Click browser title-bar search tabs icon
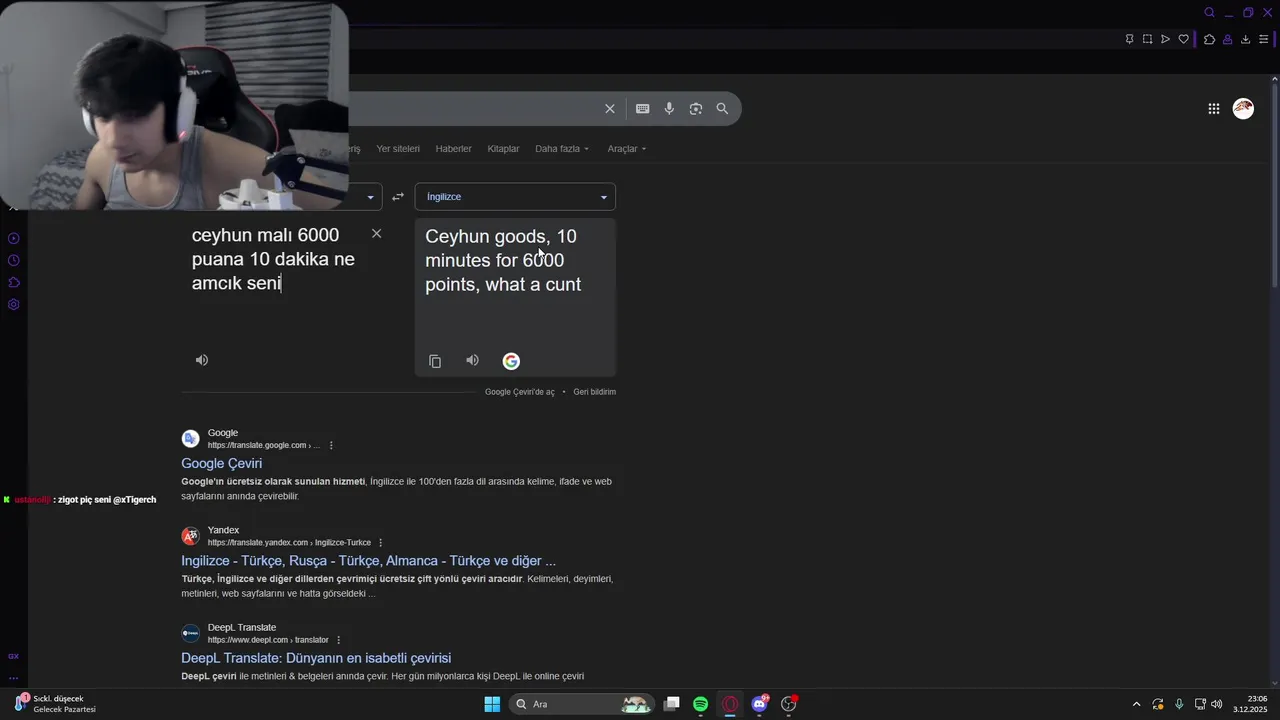This screenshot has width=1280, height=720. coord(1209,13)
